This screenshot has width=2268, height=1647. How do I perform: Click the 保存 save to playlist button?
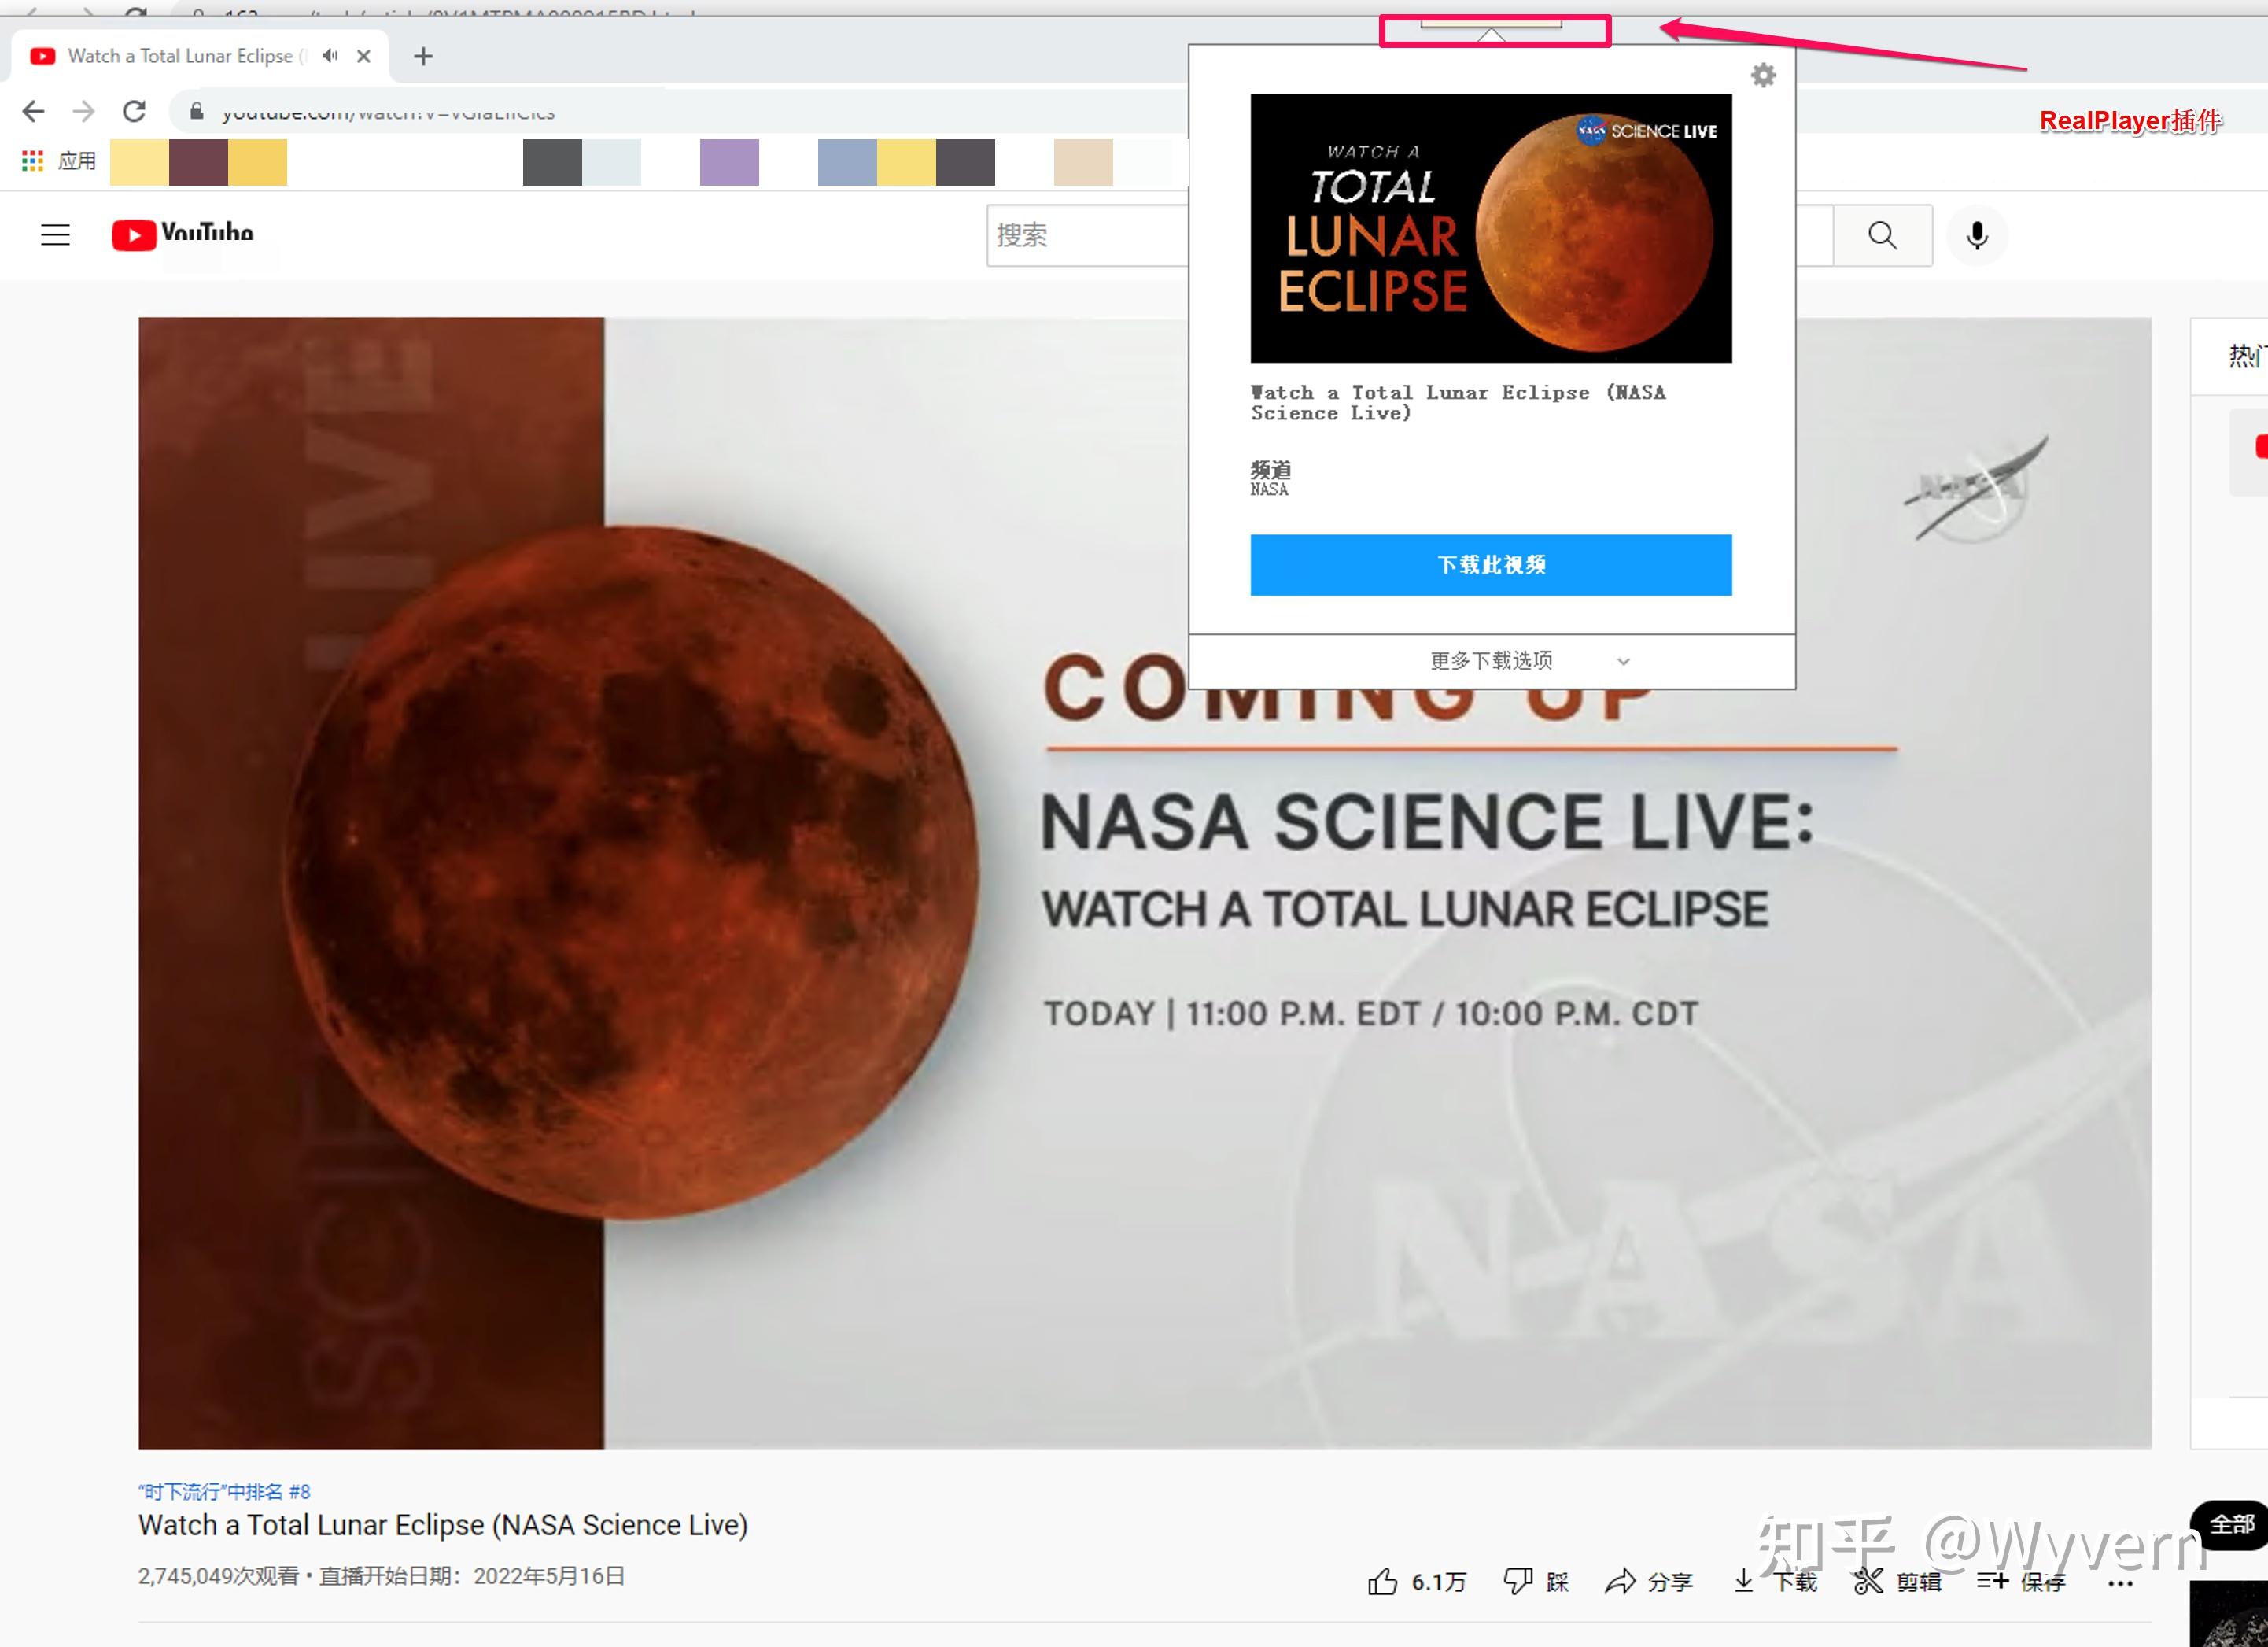coord(2021,1581)
